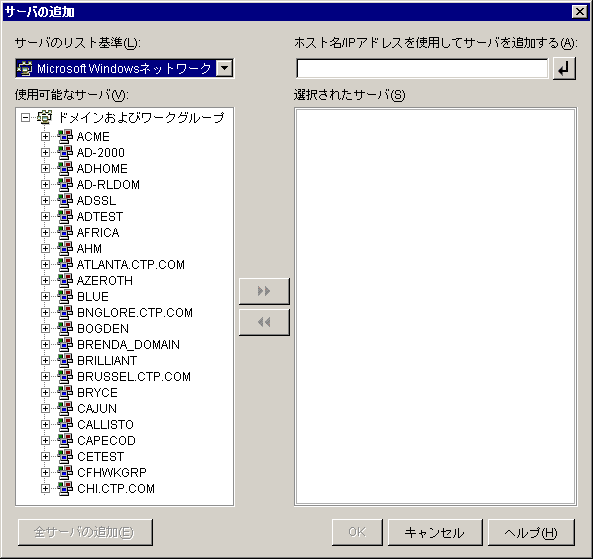Close the サーバの追加 dialog

(579, 12)
